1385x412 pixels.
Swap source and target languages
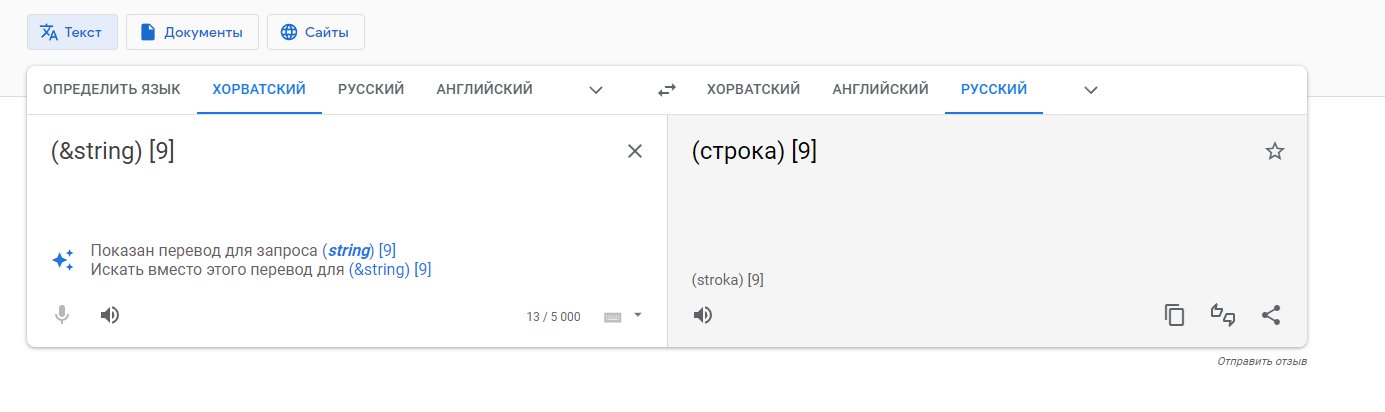point(667,90)
